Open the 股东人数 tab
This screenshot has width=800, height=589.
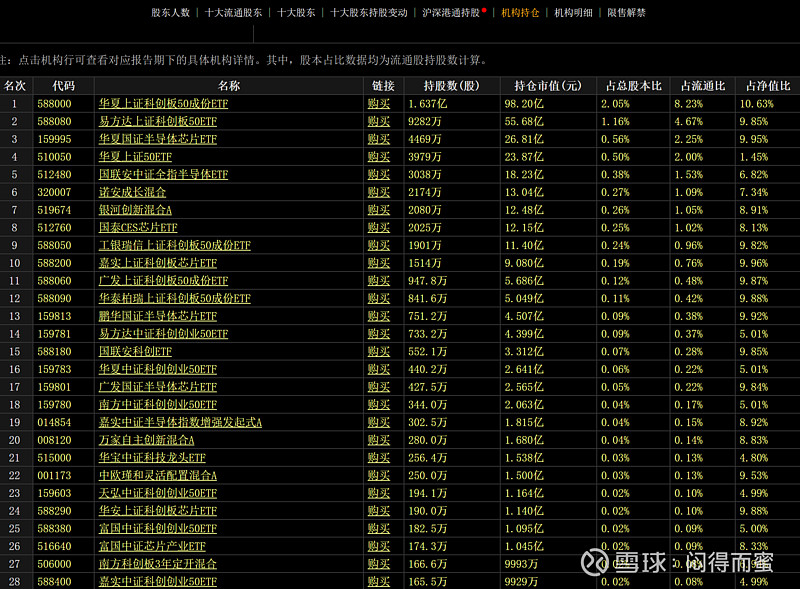pos(170,13)
